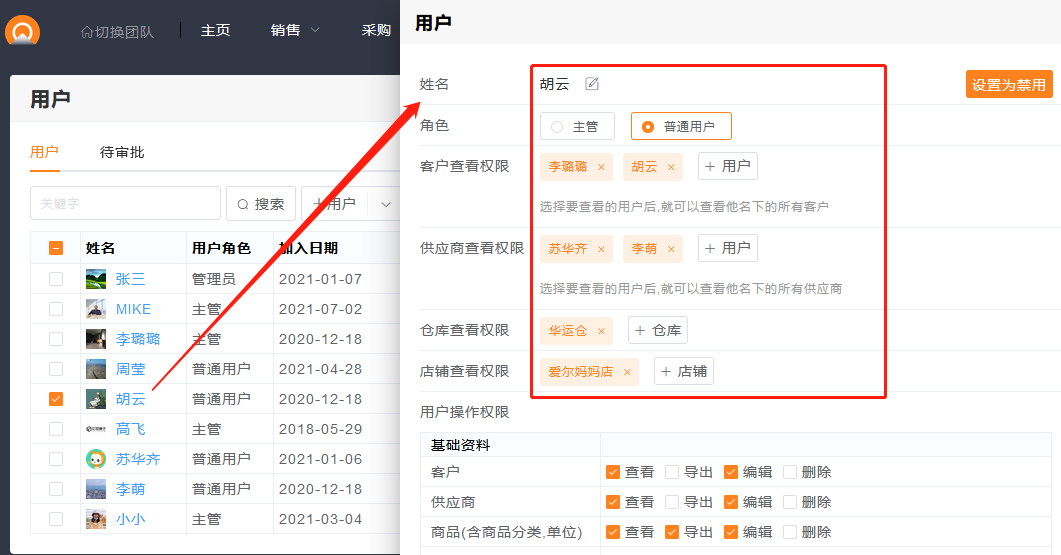This screenshot has height=555, width=1061.
Task: Remove 爱尔妈妈店 shop tag
Action: [627, 372]
